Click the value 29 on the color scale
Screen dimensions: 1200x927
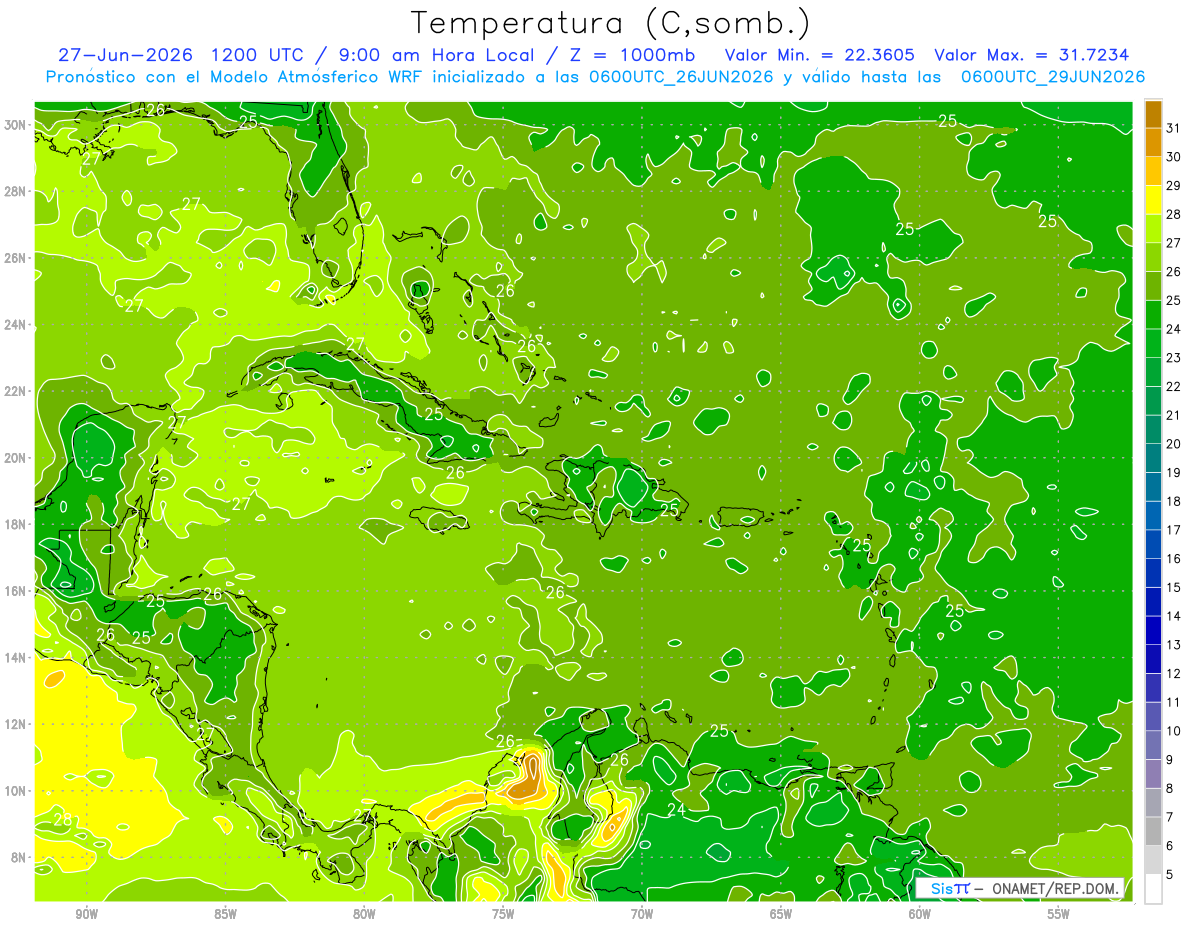click(x=1173, y=185)
